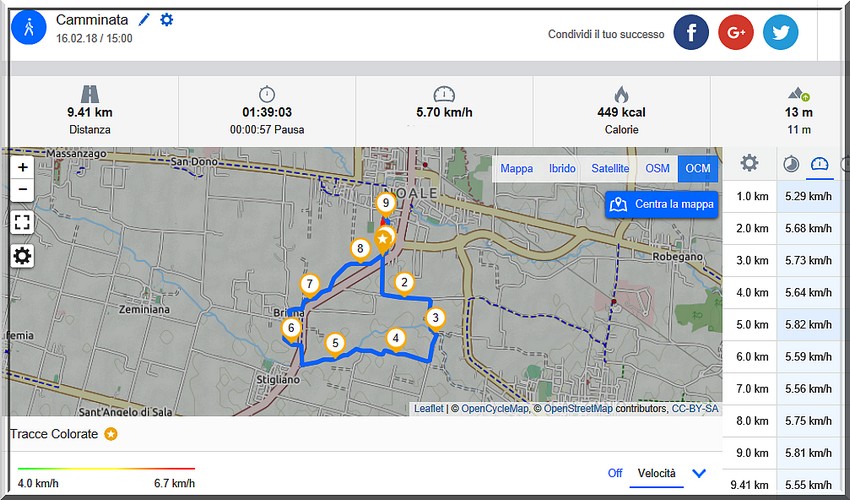Image resolution: width=850 pixels, height=500 pixels.
Task: Click the speed color gradient legend
Action: tap(106, 468)
